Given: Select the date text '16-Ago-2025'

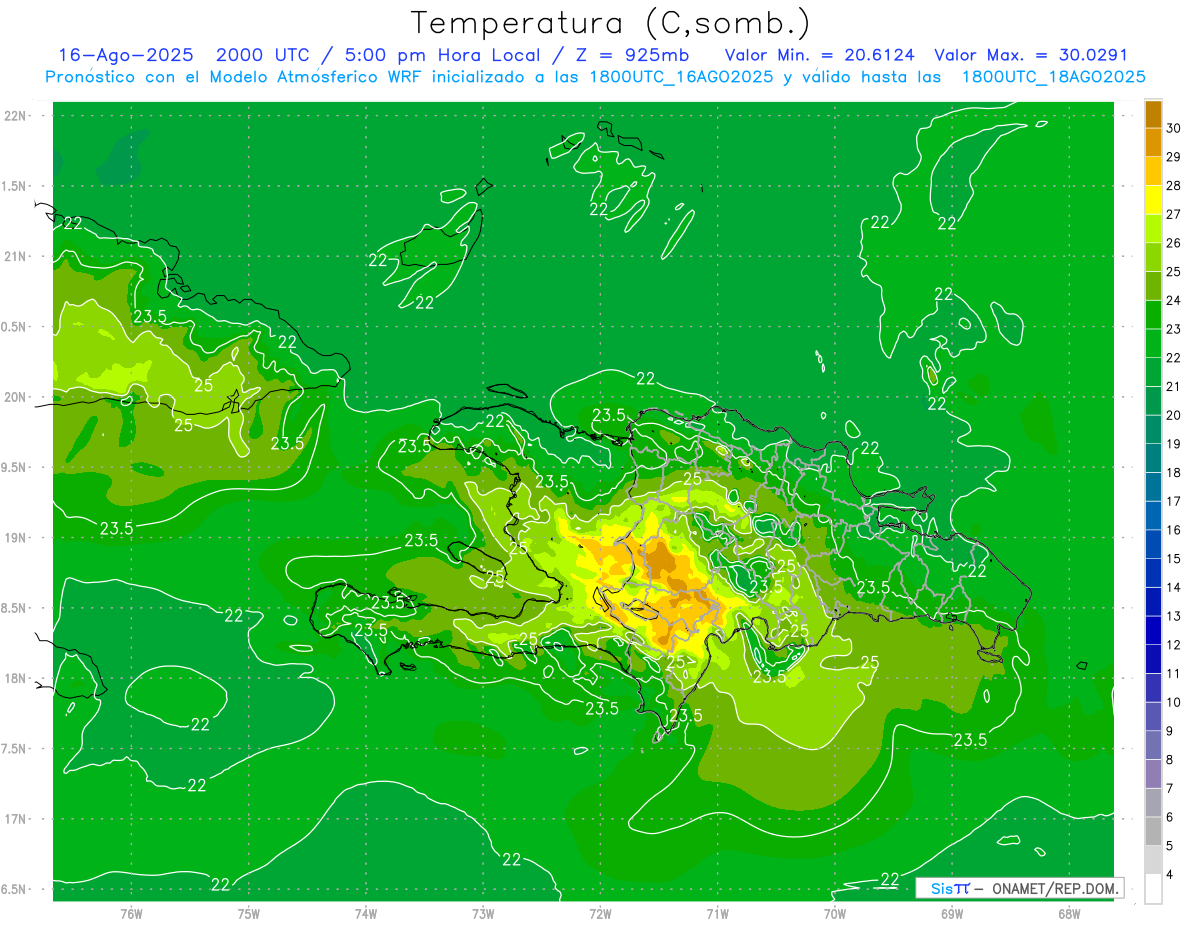Looking at the screenshot, I should click(x=127, y=55).
